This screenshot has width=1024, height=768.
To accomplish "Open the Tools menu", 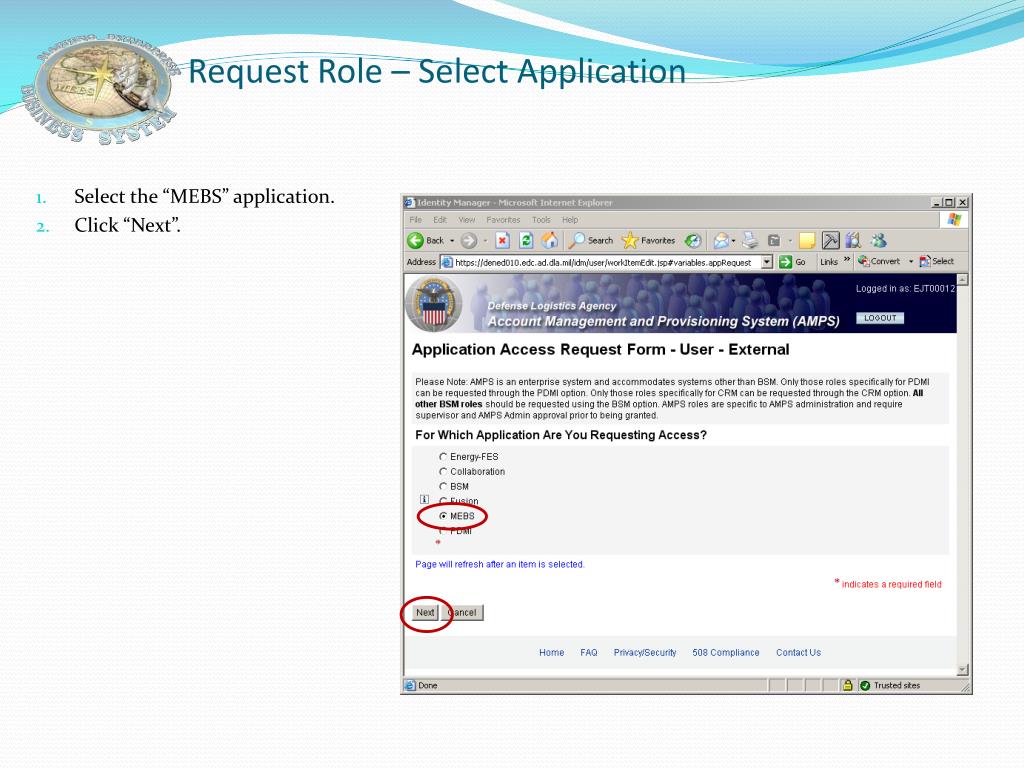I will tap(541, 220).
